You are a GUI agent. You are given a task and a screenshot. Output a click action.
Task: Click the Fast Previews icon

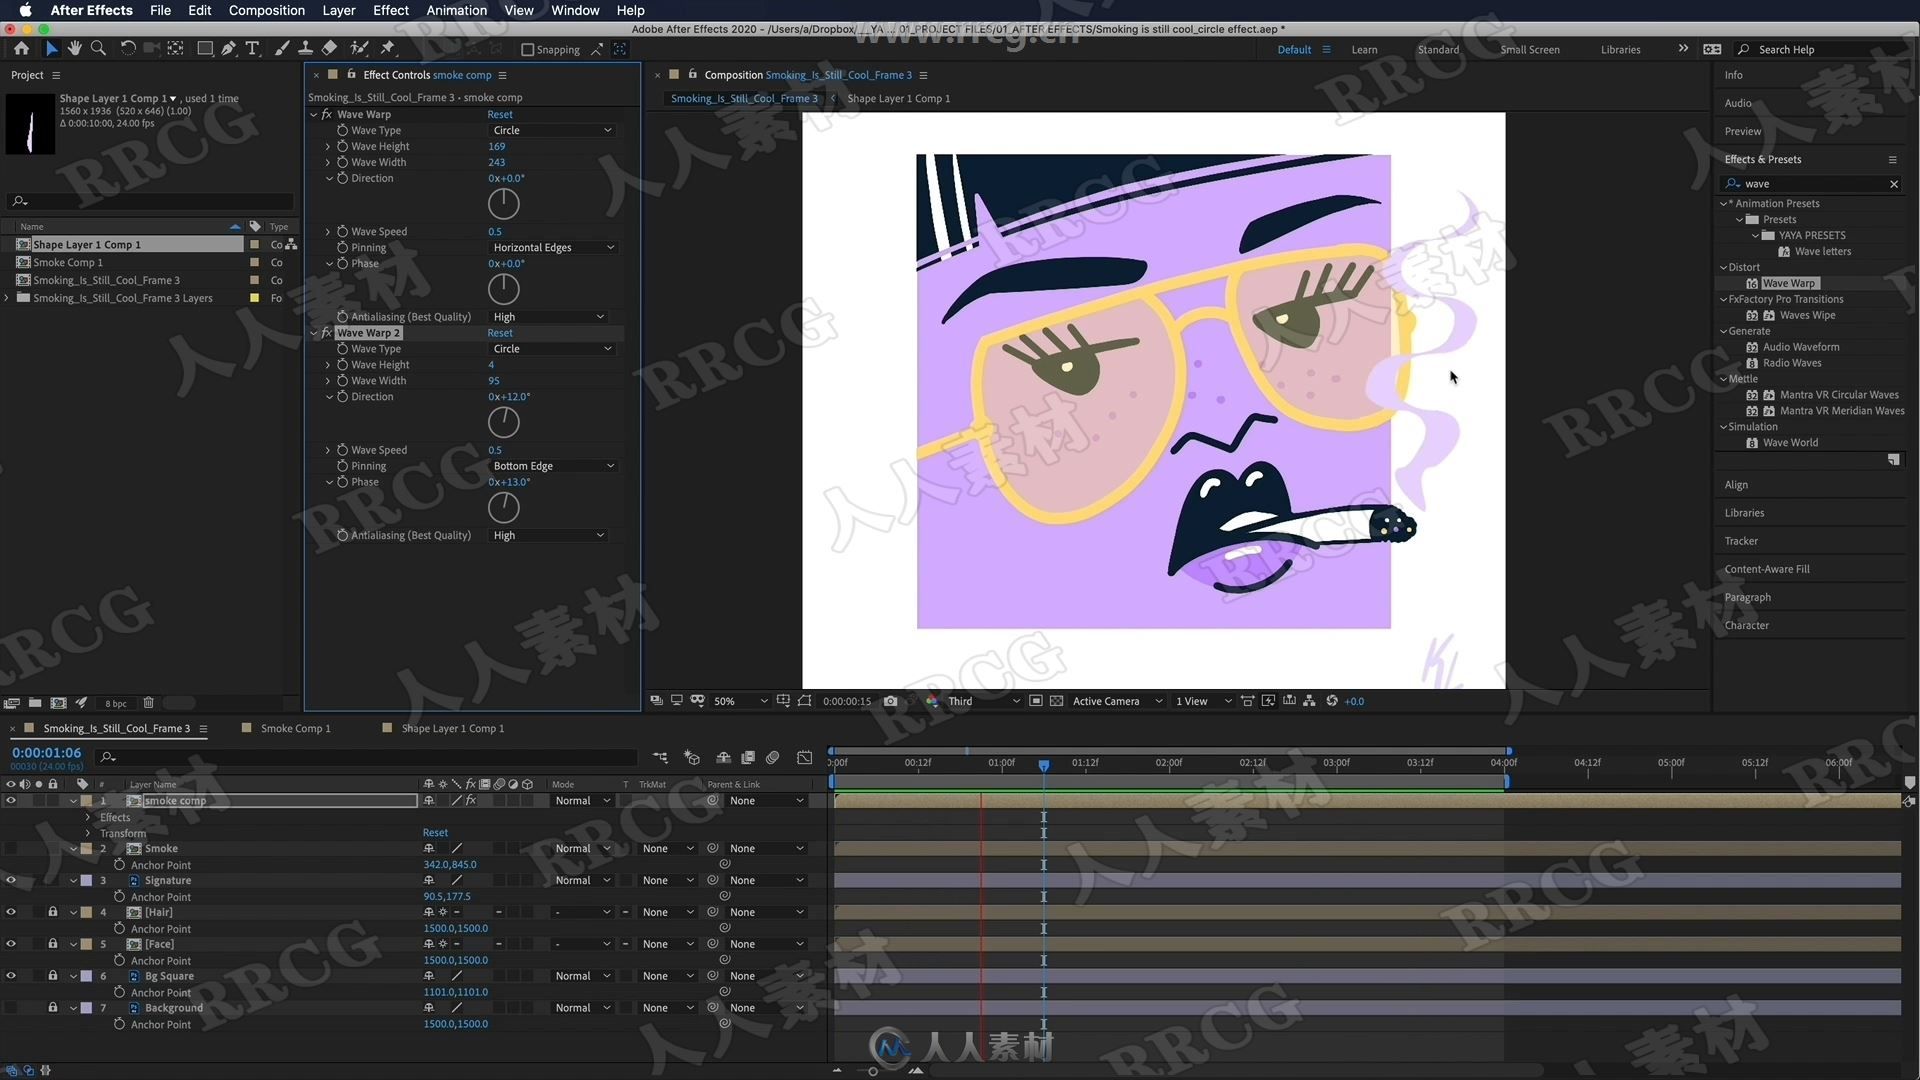(x=1268, y=701)
